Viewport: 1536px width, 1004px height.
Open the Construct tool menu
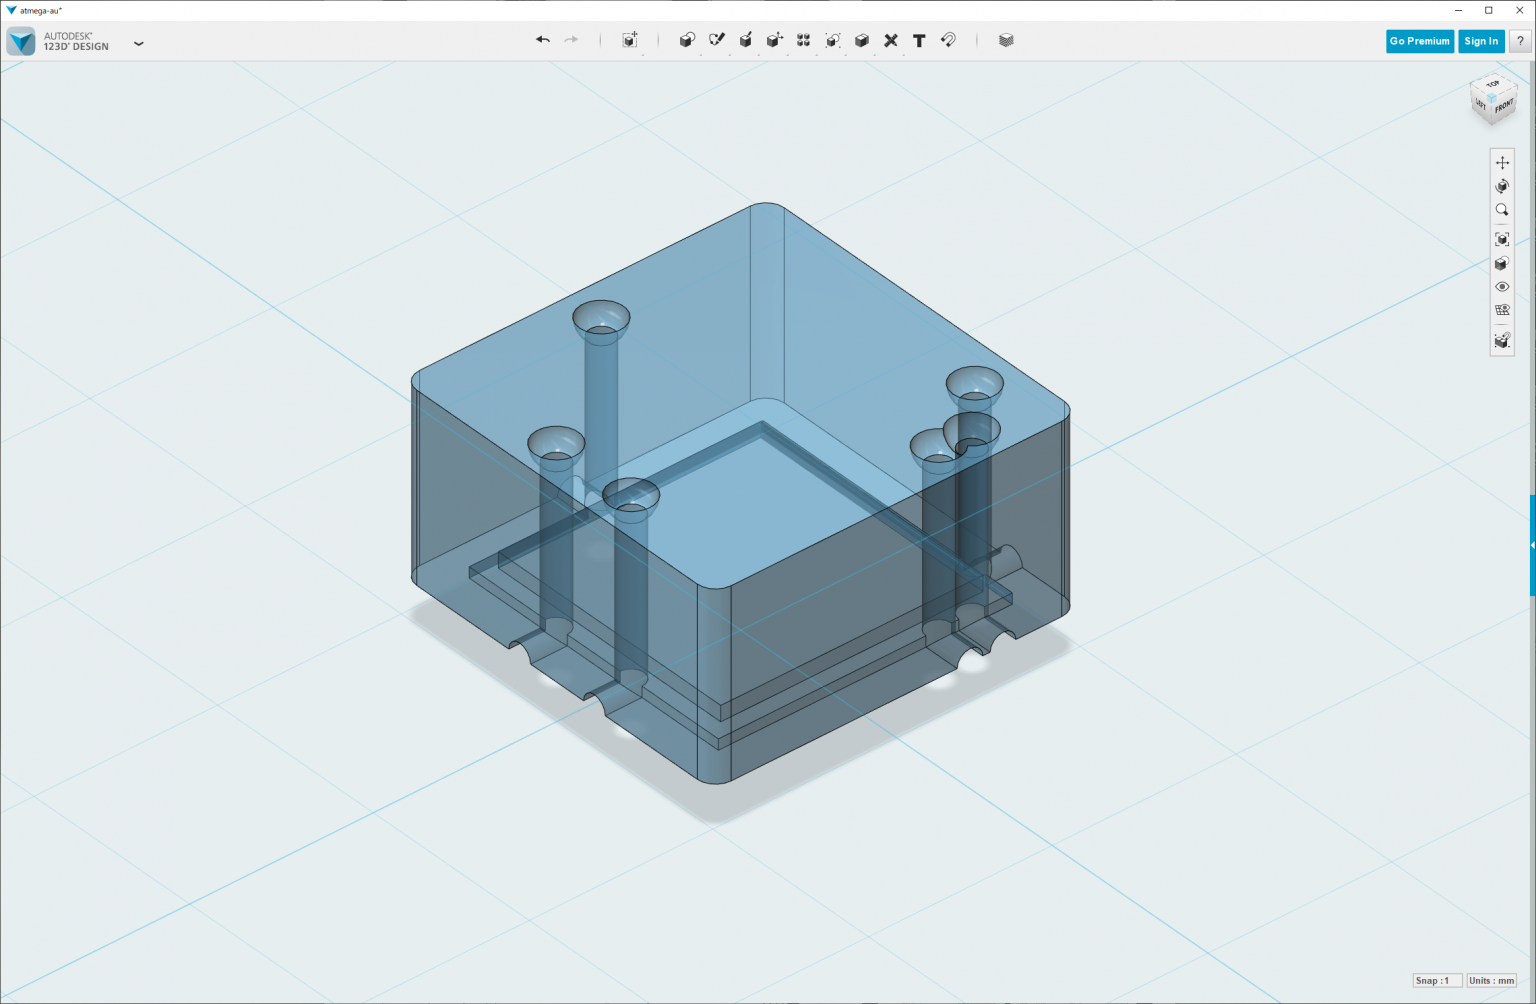coord(745,40)
